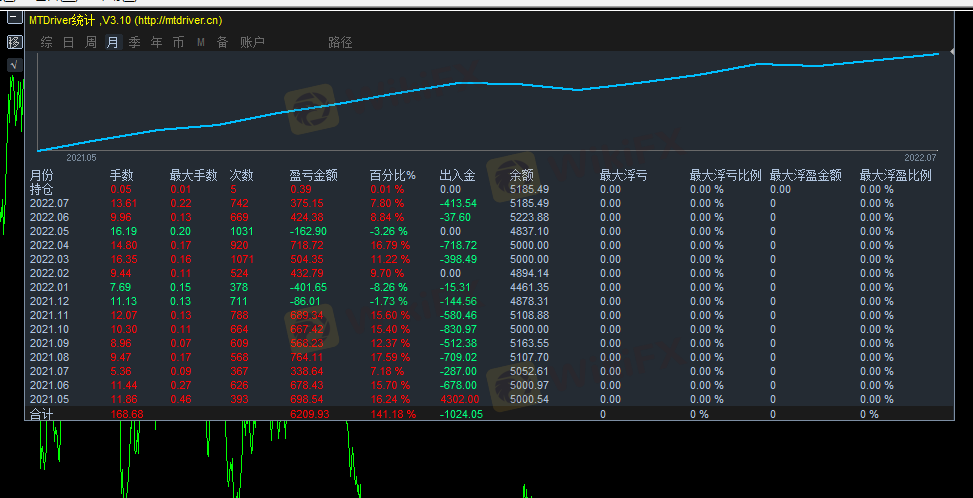
Task: Select the 币 currency tab
Action: 178,42
